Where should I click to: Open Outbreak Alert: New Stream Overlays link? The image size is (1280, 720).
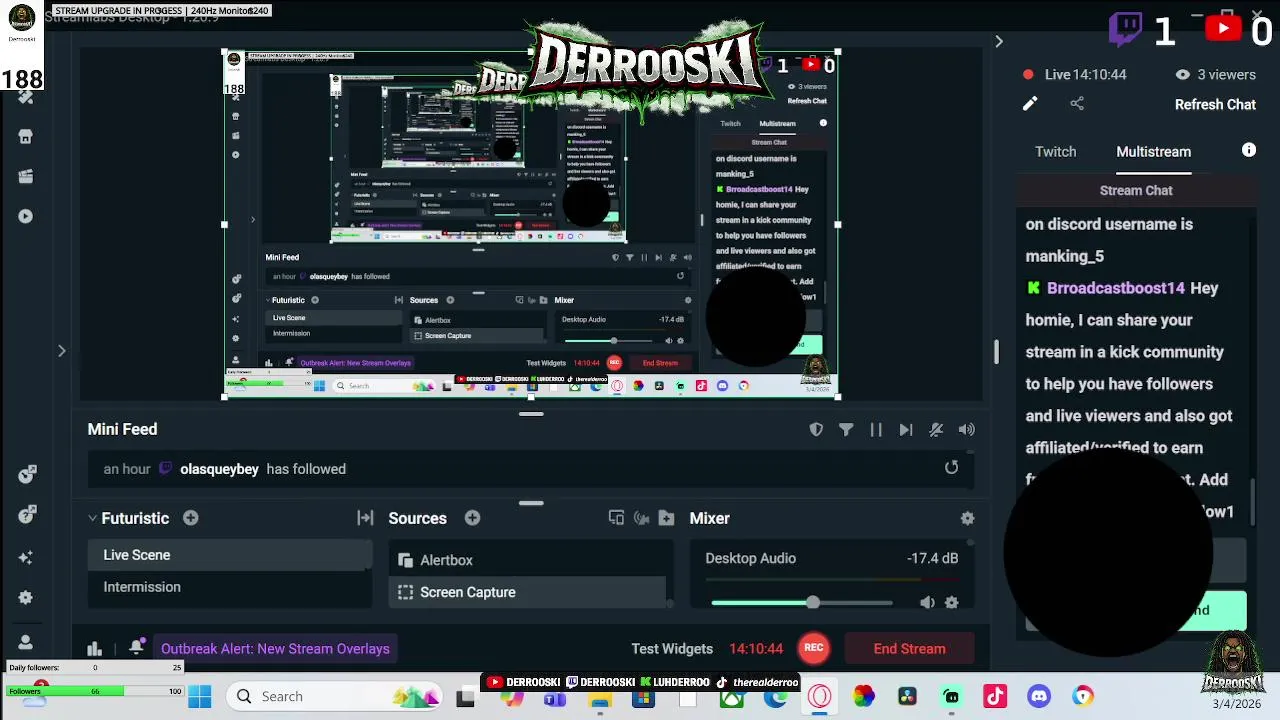click(x=275, y=649)
